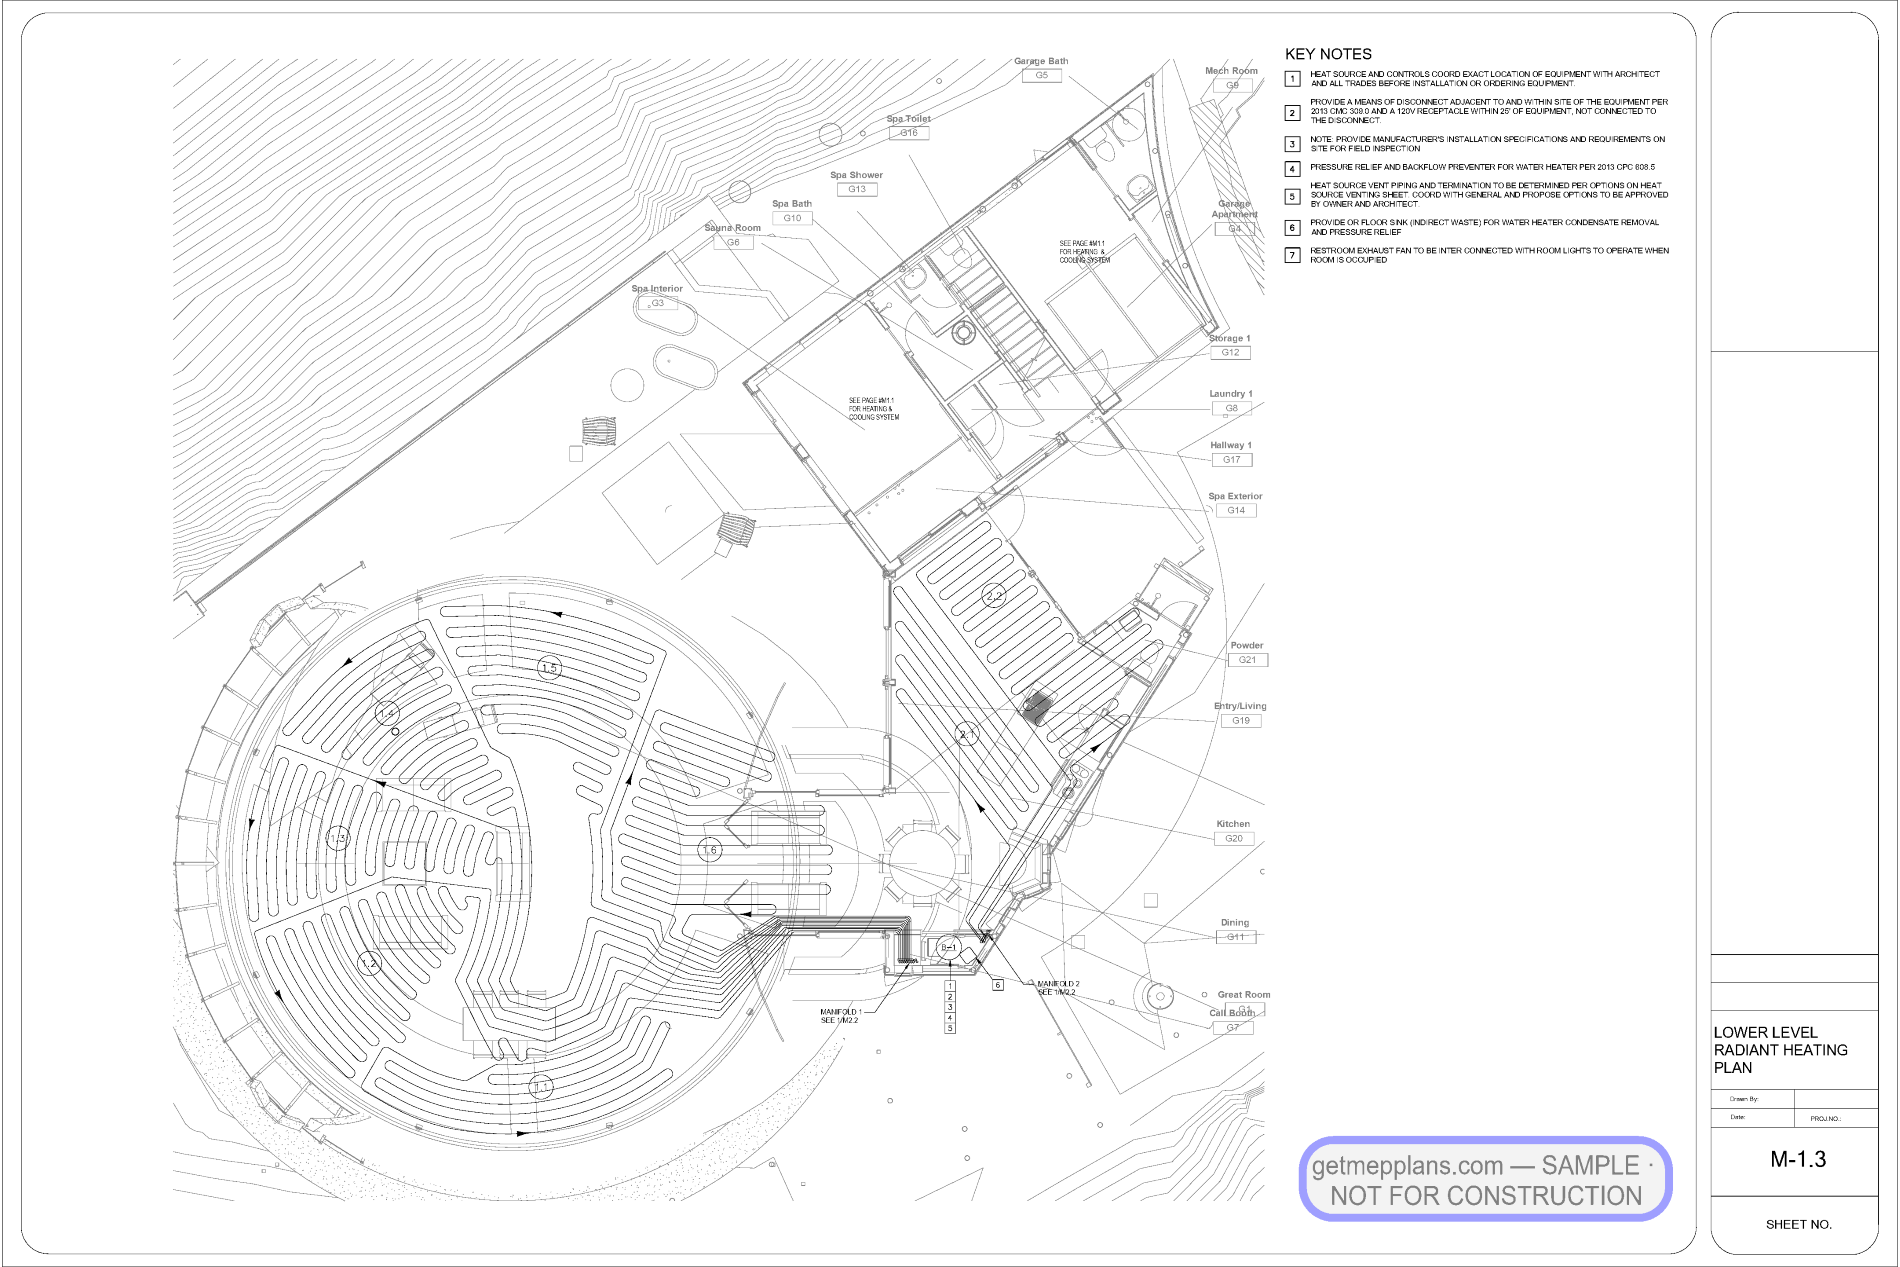Select the G17 room tag
The width and height of the screenshot is (1900, 1267).
coord(1231,460)
